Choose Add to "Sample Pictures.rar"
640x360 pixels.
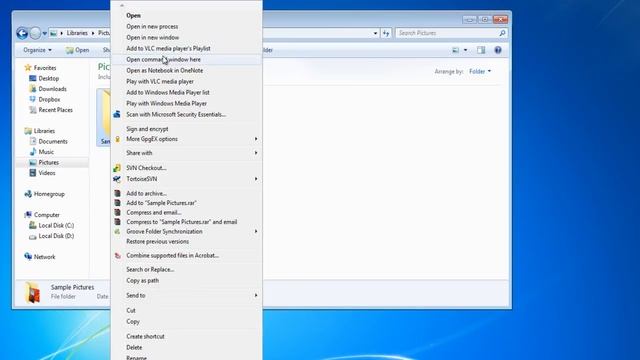click(x=187, y=203)
